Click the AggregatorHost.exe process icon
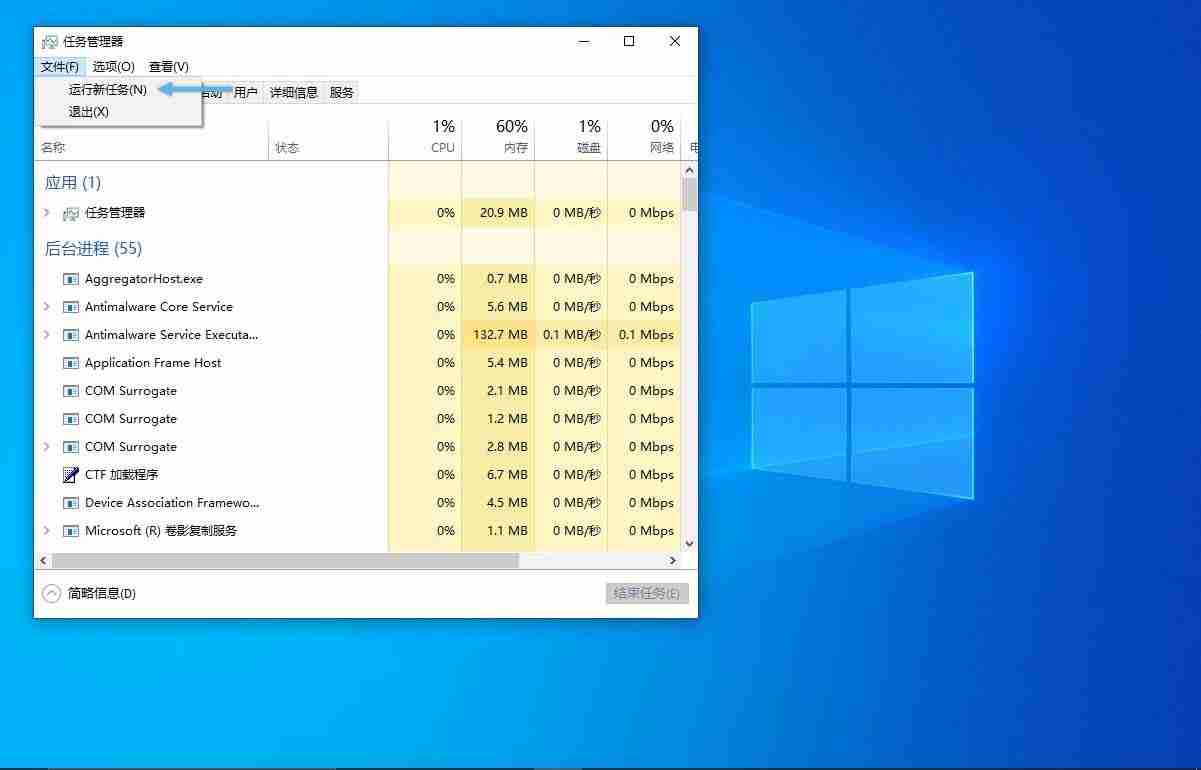Screen dimensions: 1201x770 click(70, 279)
